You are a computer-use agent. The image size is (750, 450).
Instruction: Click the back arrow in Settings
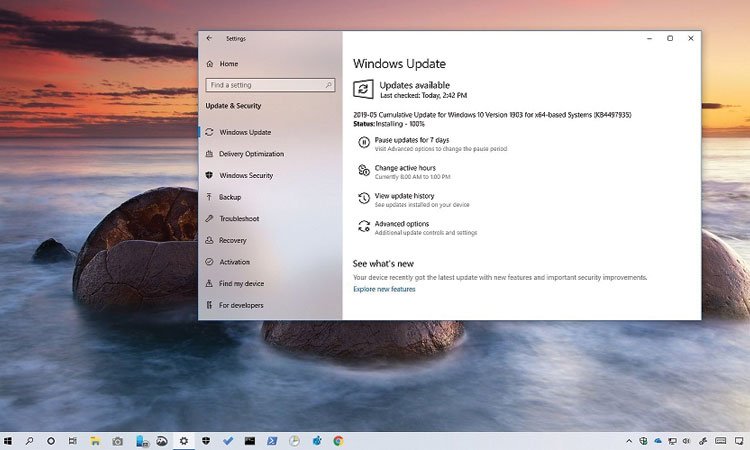(209, 38)
